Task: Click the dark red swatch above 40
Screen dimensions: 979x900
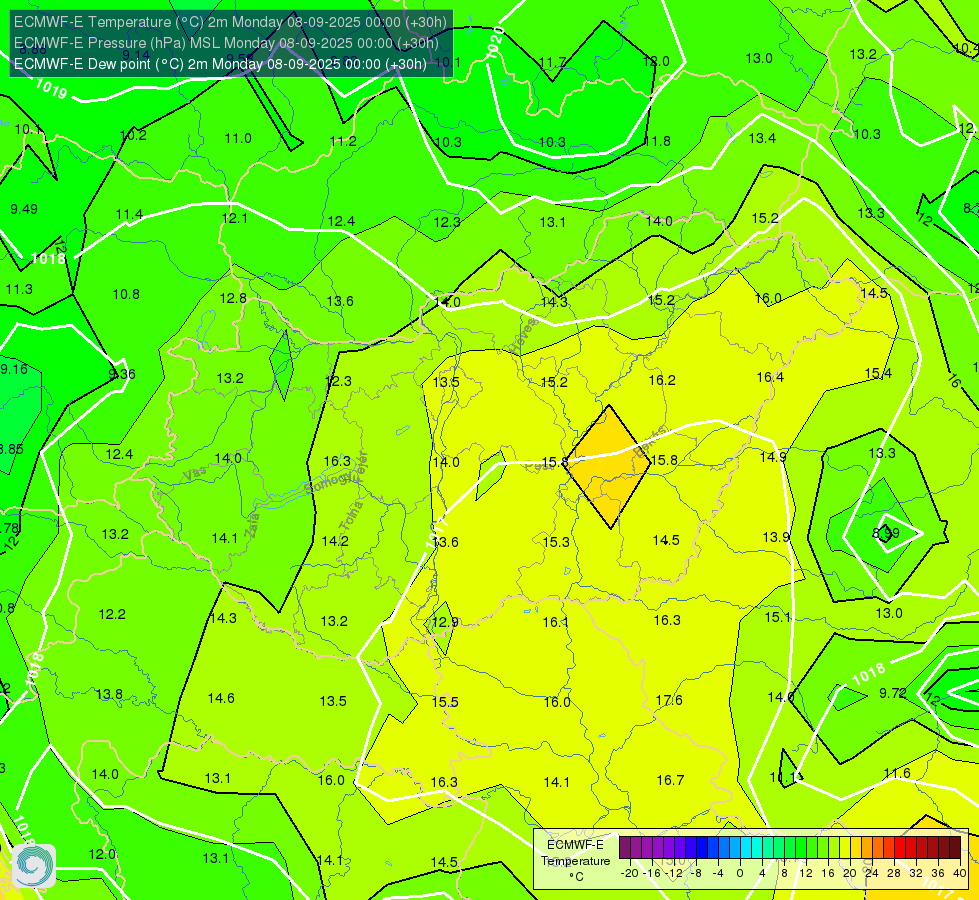Action: tap(955, 848)
